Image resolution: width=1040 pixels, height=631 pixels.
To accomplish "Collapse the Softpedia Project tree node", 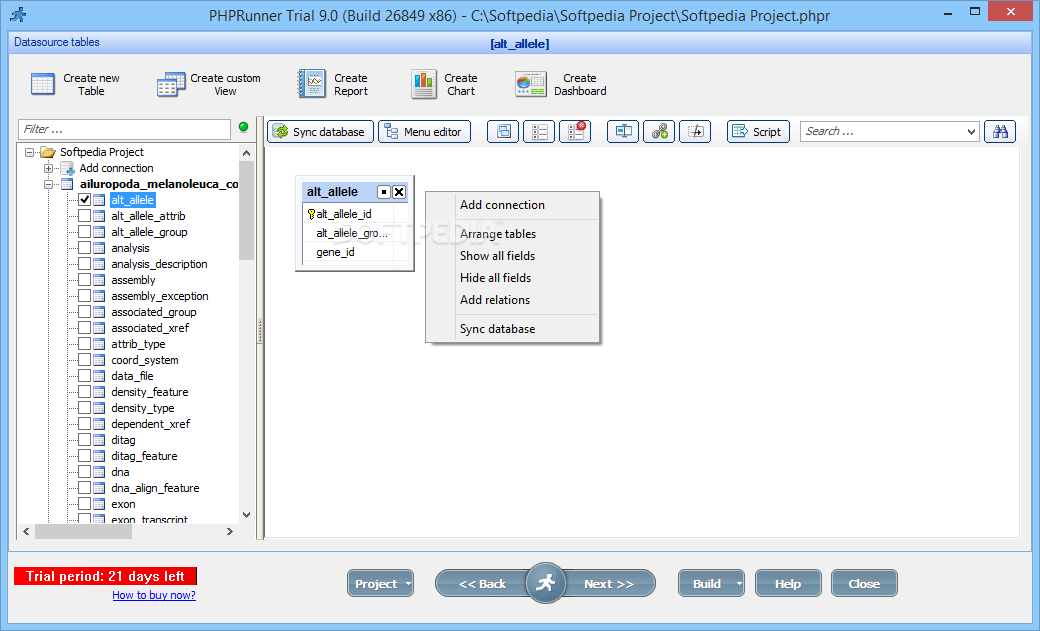I will pos(29,152).
